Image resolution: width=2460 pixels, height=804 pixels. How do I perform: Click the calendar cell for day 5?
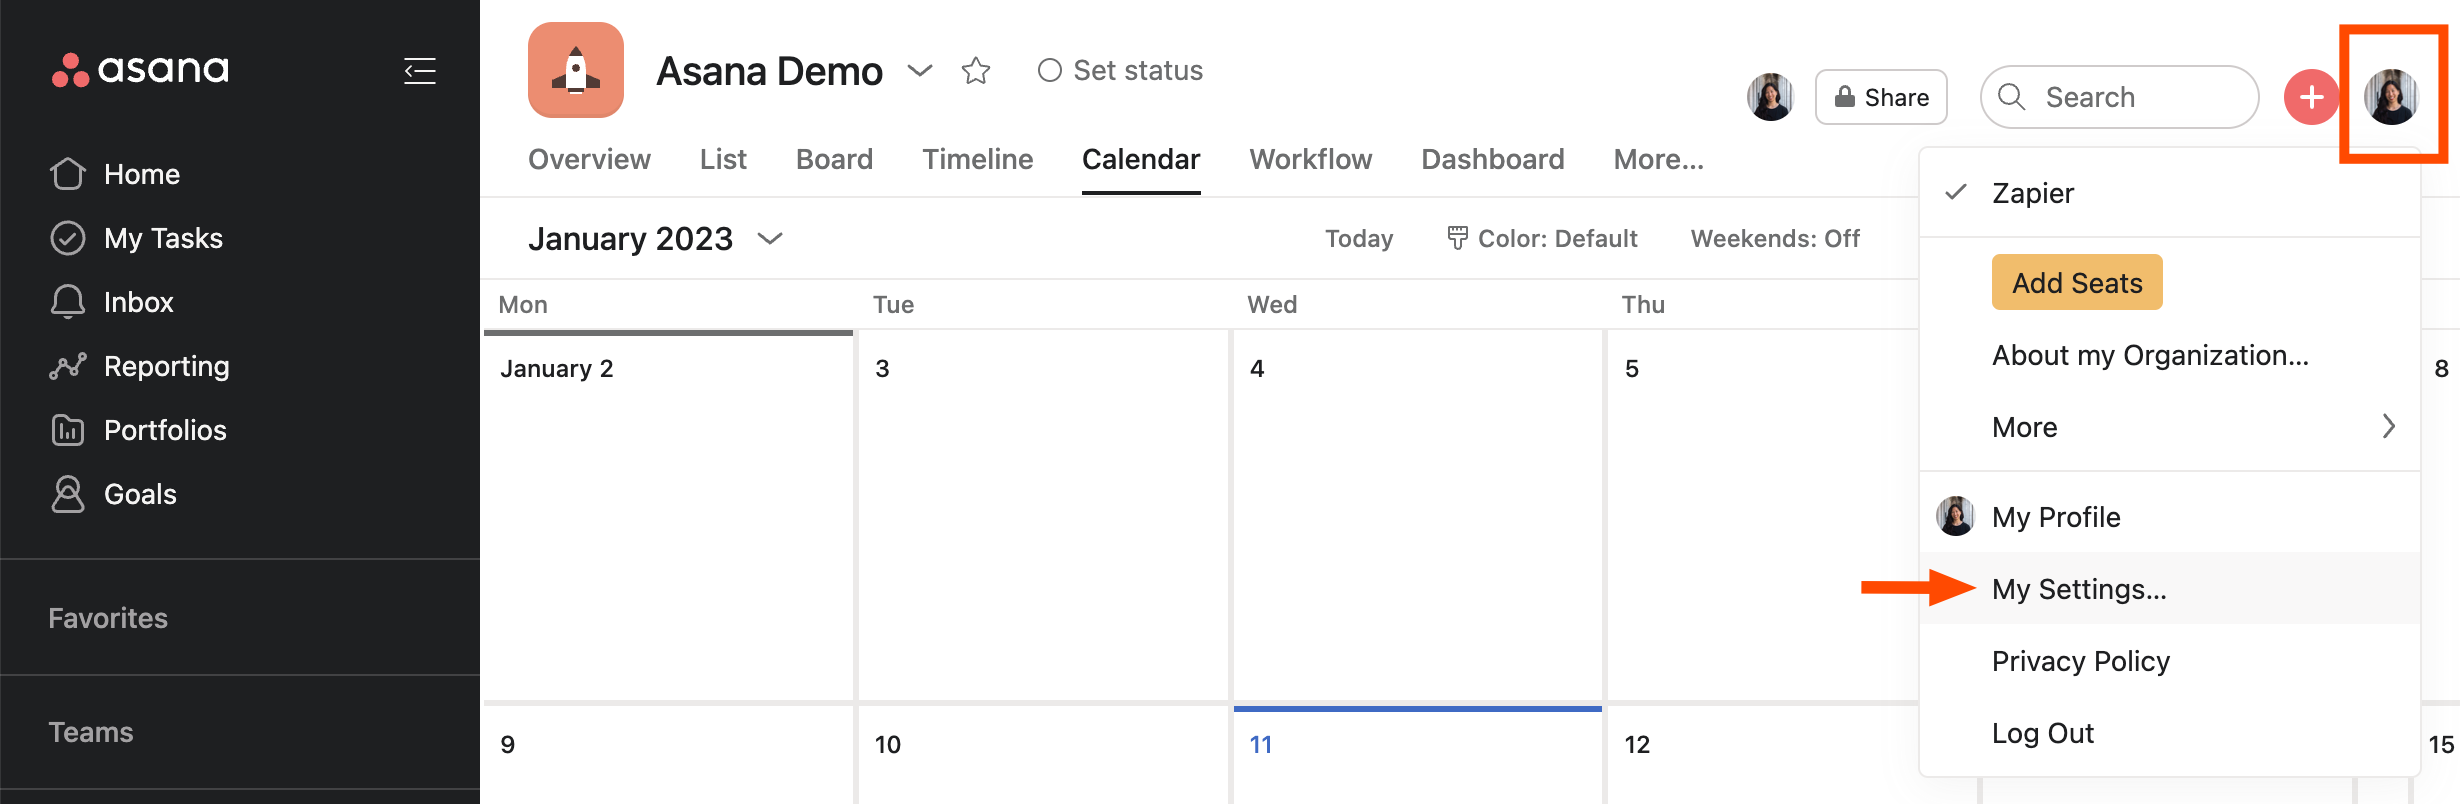1763,516
